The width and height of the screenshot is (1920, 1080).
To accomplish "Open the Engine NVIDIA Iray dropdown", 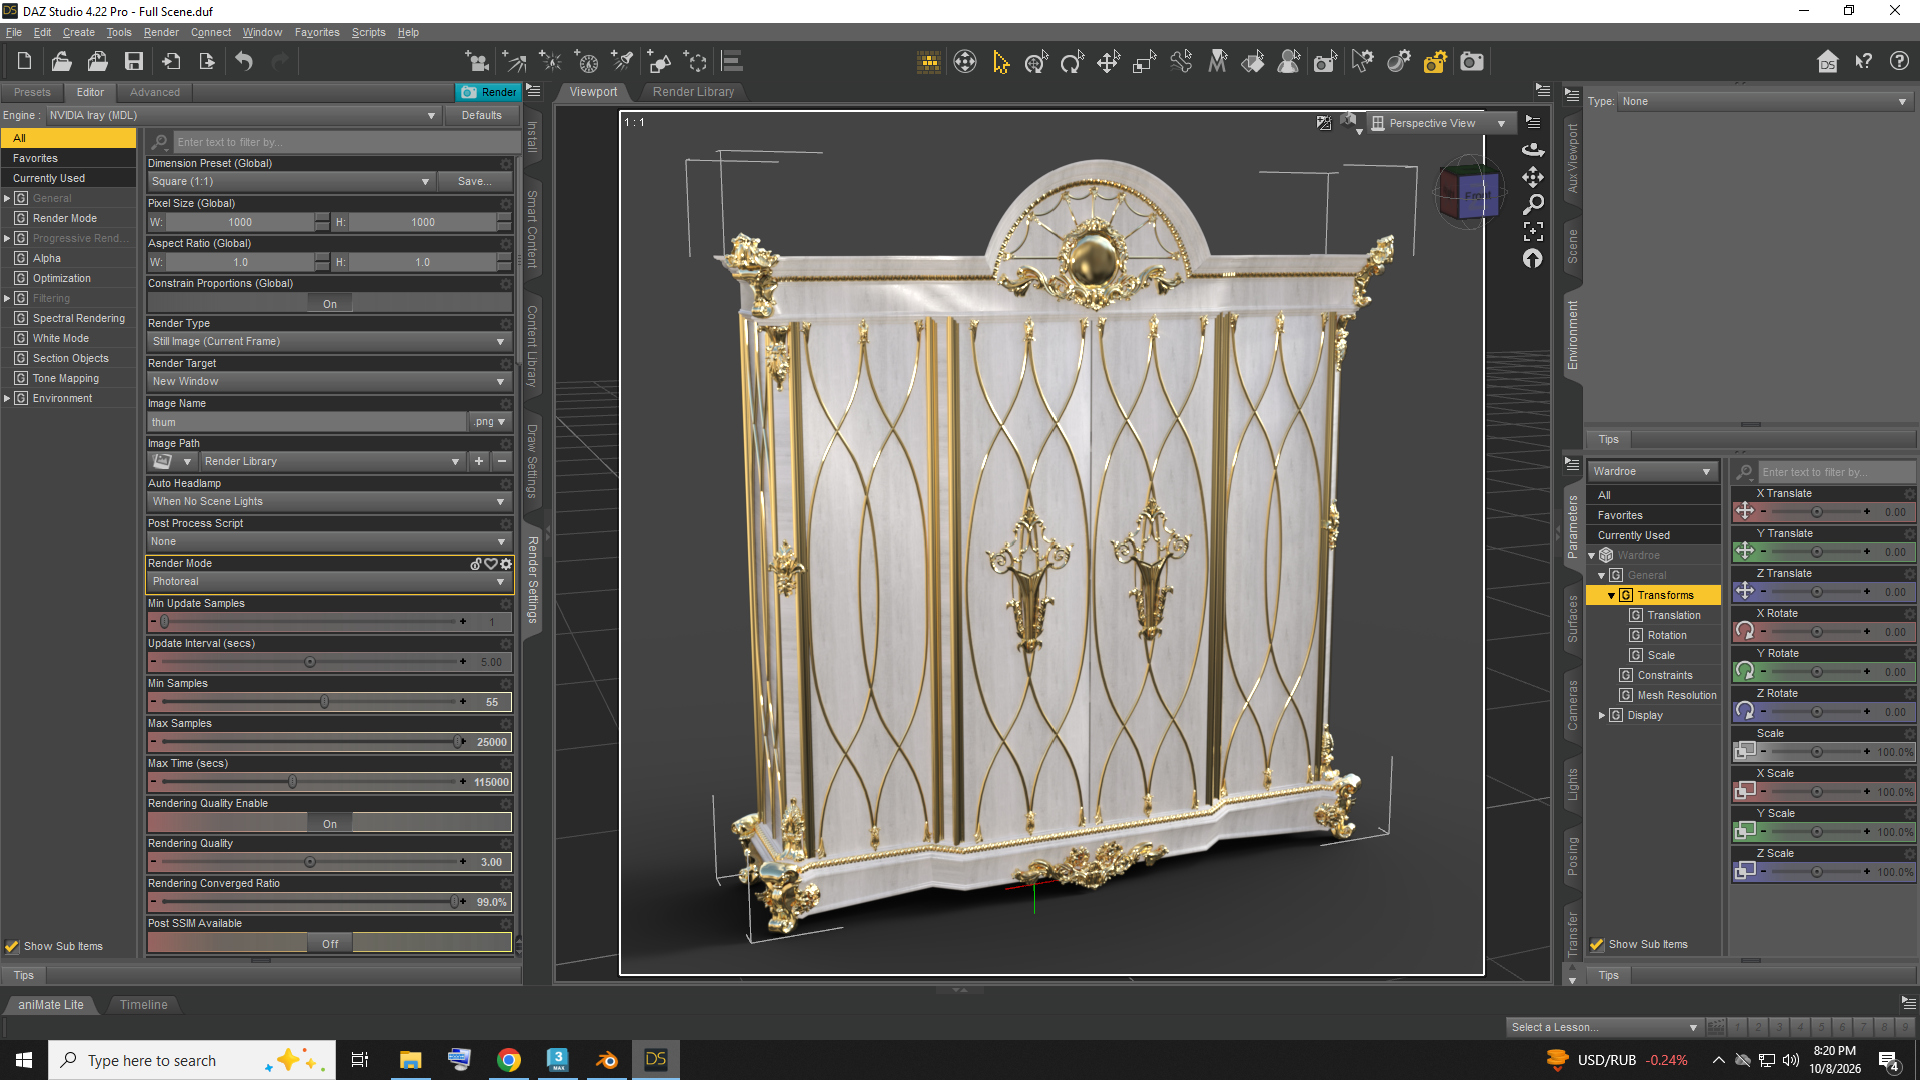I will 243,116.
